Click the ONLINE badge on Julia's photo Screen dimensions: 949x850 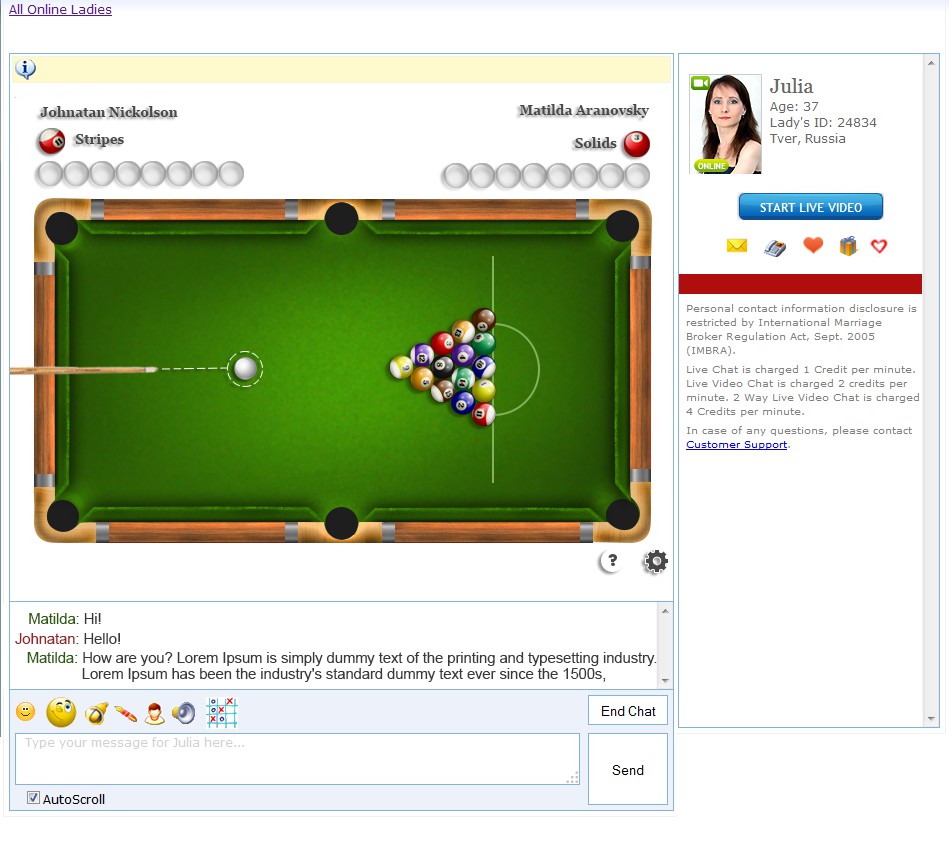pos(711,166)
